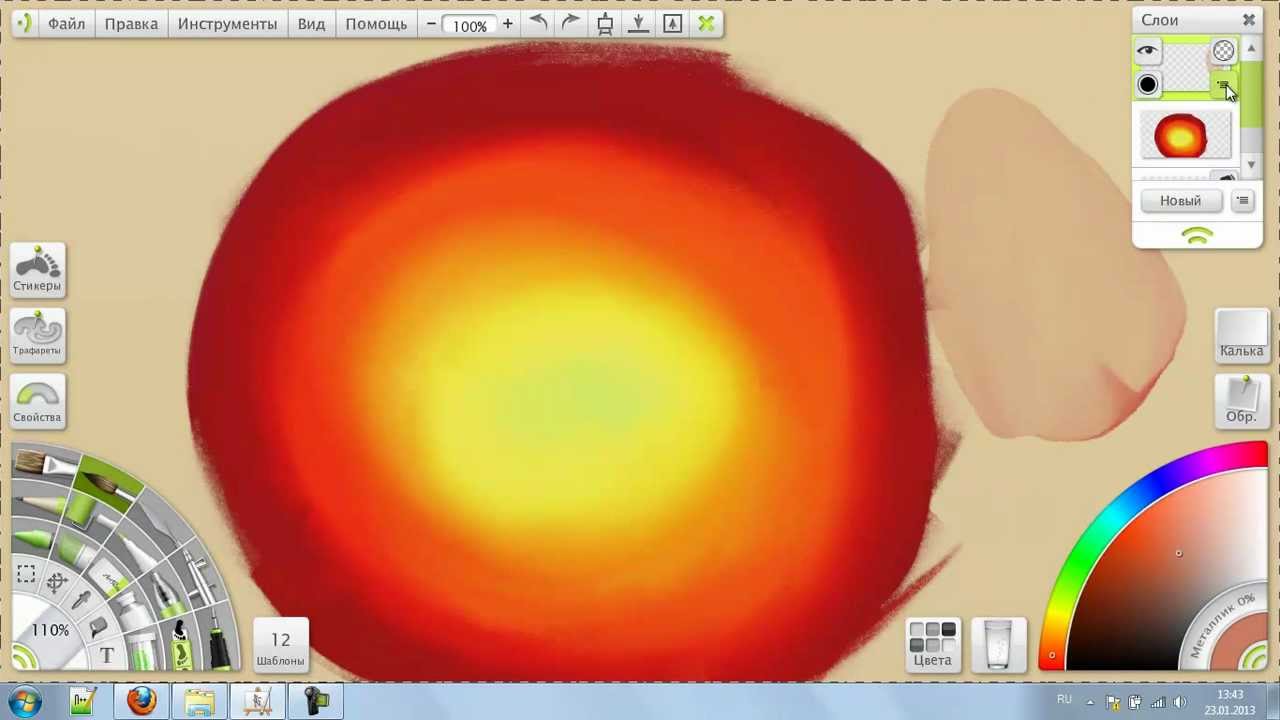Click the easel workbench mode icon
This screenshot has width=1280, height=720.
pyautogui.click(x=605, y=23)
